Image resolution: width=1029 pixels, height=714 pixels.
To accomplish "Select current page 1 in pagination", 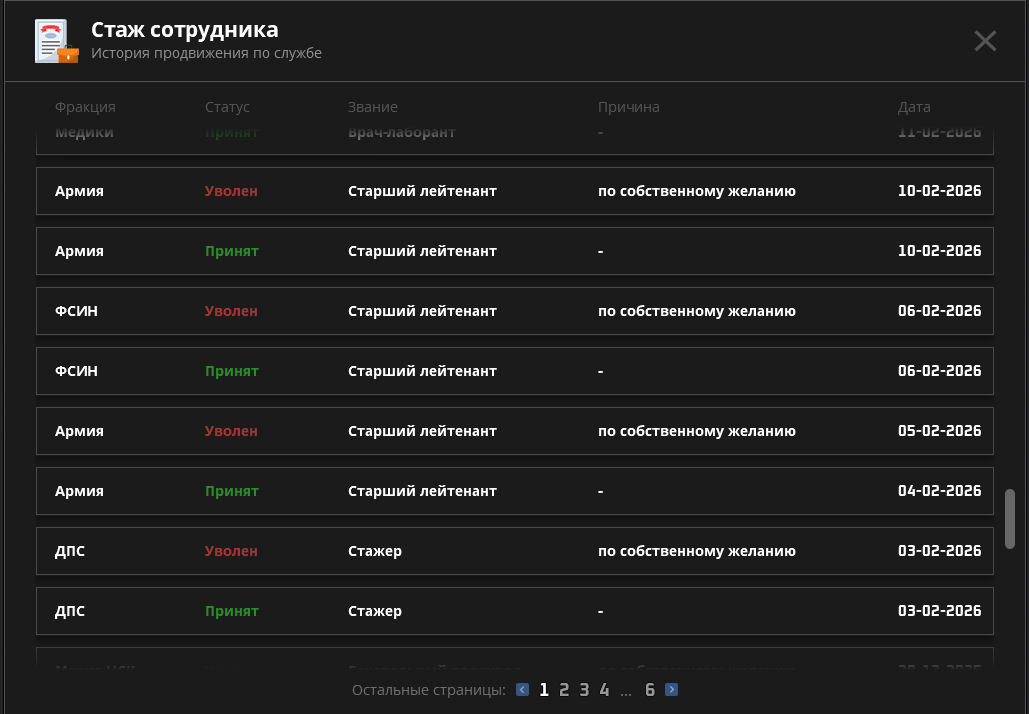I will point(544,689).
